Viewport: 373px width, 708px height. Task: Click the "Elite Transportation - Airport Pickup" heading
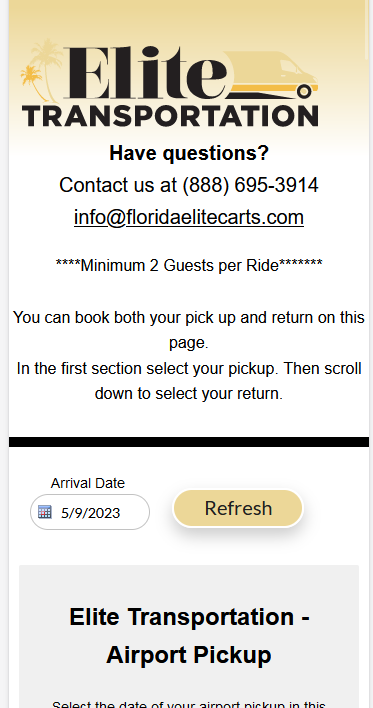[x=189, y=636]
